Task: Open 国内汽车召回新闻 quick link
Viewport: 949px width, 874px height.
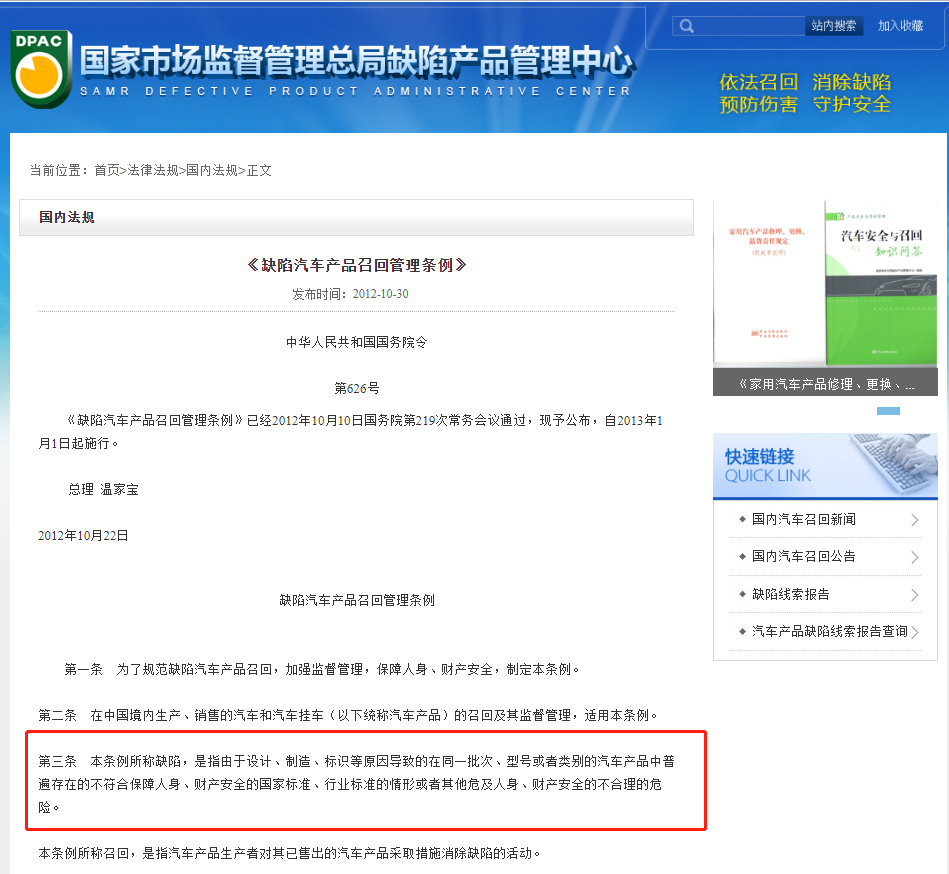Action: (x=804, y=519)
